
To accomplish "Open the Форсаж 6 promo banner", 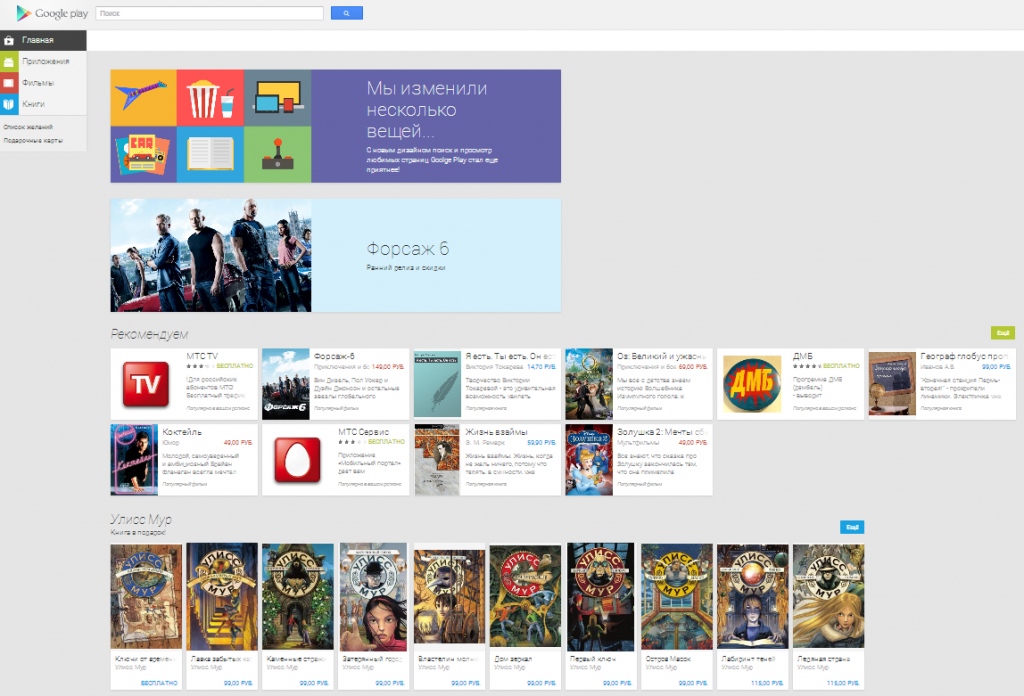I will pyautogui.click(x=334, y=254).
